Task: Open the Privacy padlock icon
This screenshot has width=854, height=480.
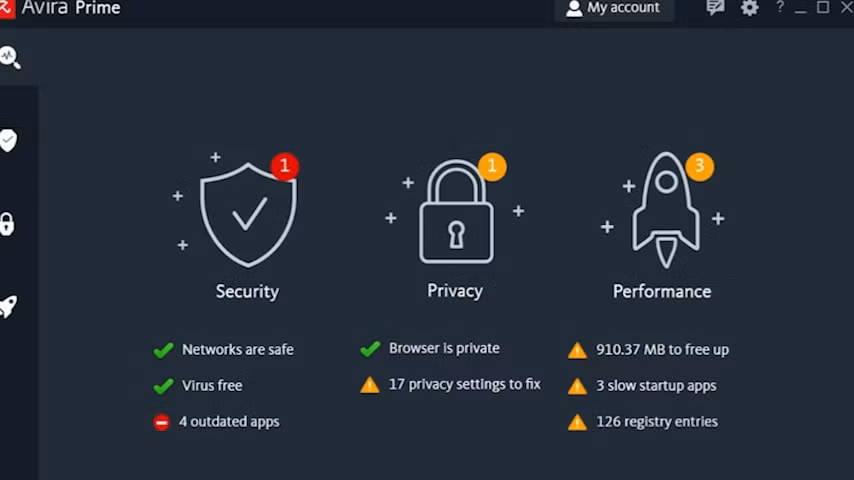Action: coord(456,211)
